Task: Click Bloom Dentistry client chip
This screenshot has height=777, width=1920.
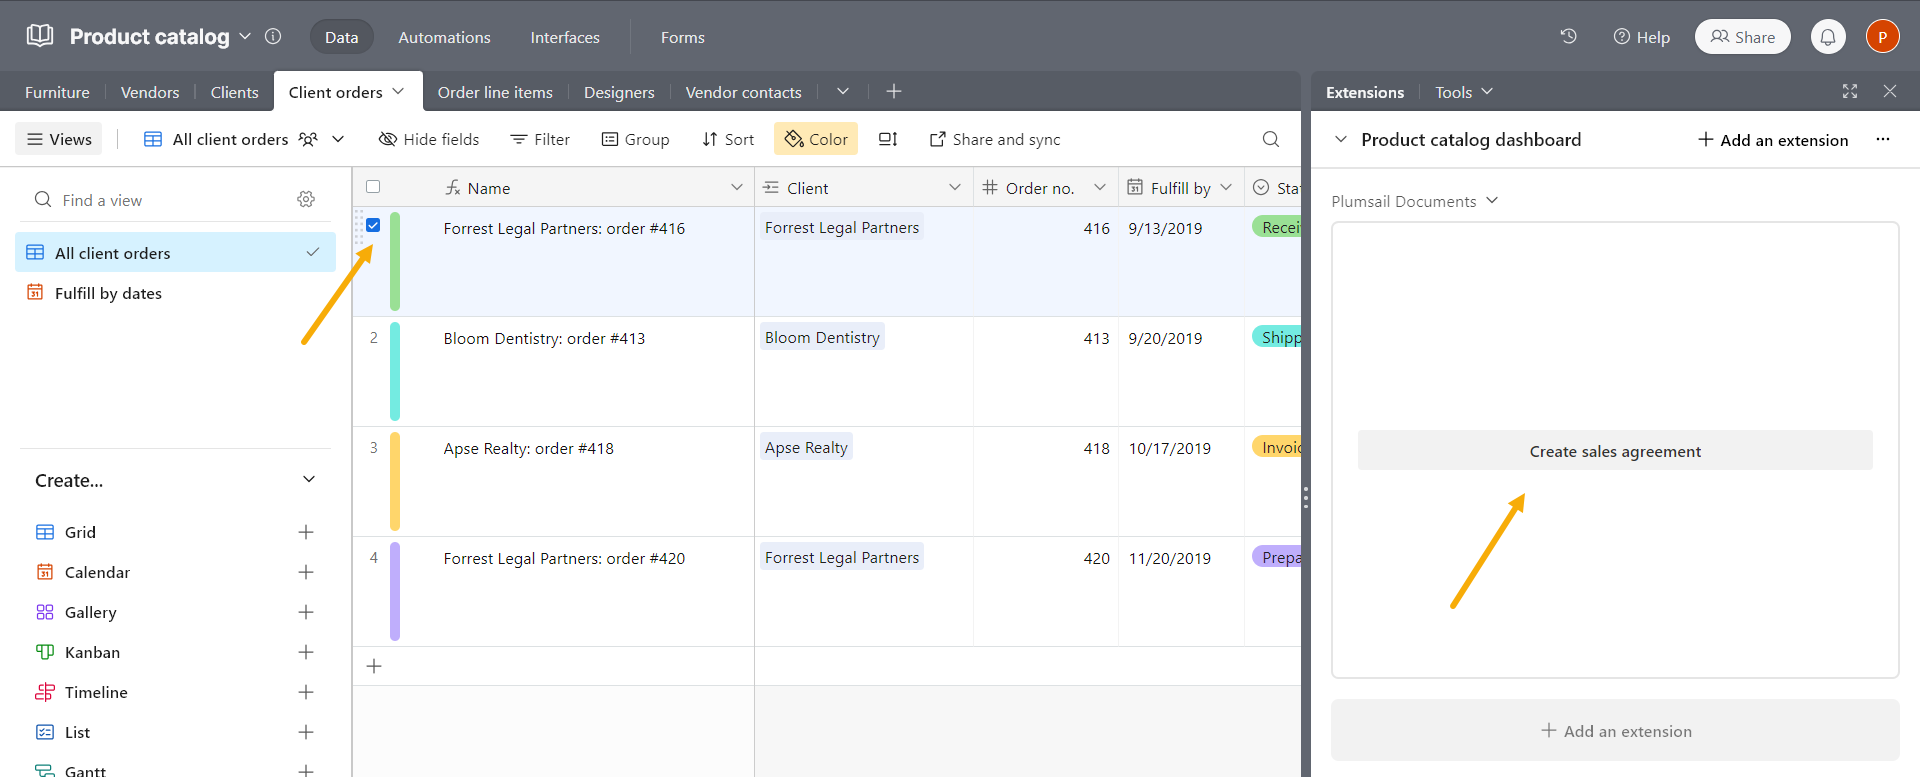Action: pos(822,337)
